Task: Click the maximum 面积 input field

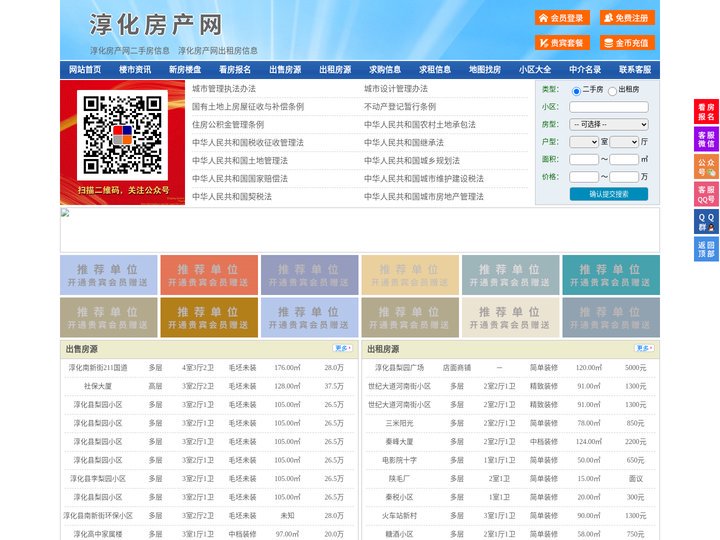Action: 624,159
